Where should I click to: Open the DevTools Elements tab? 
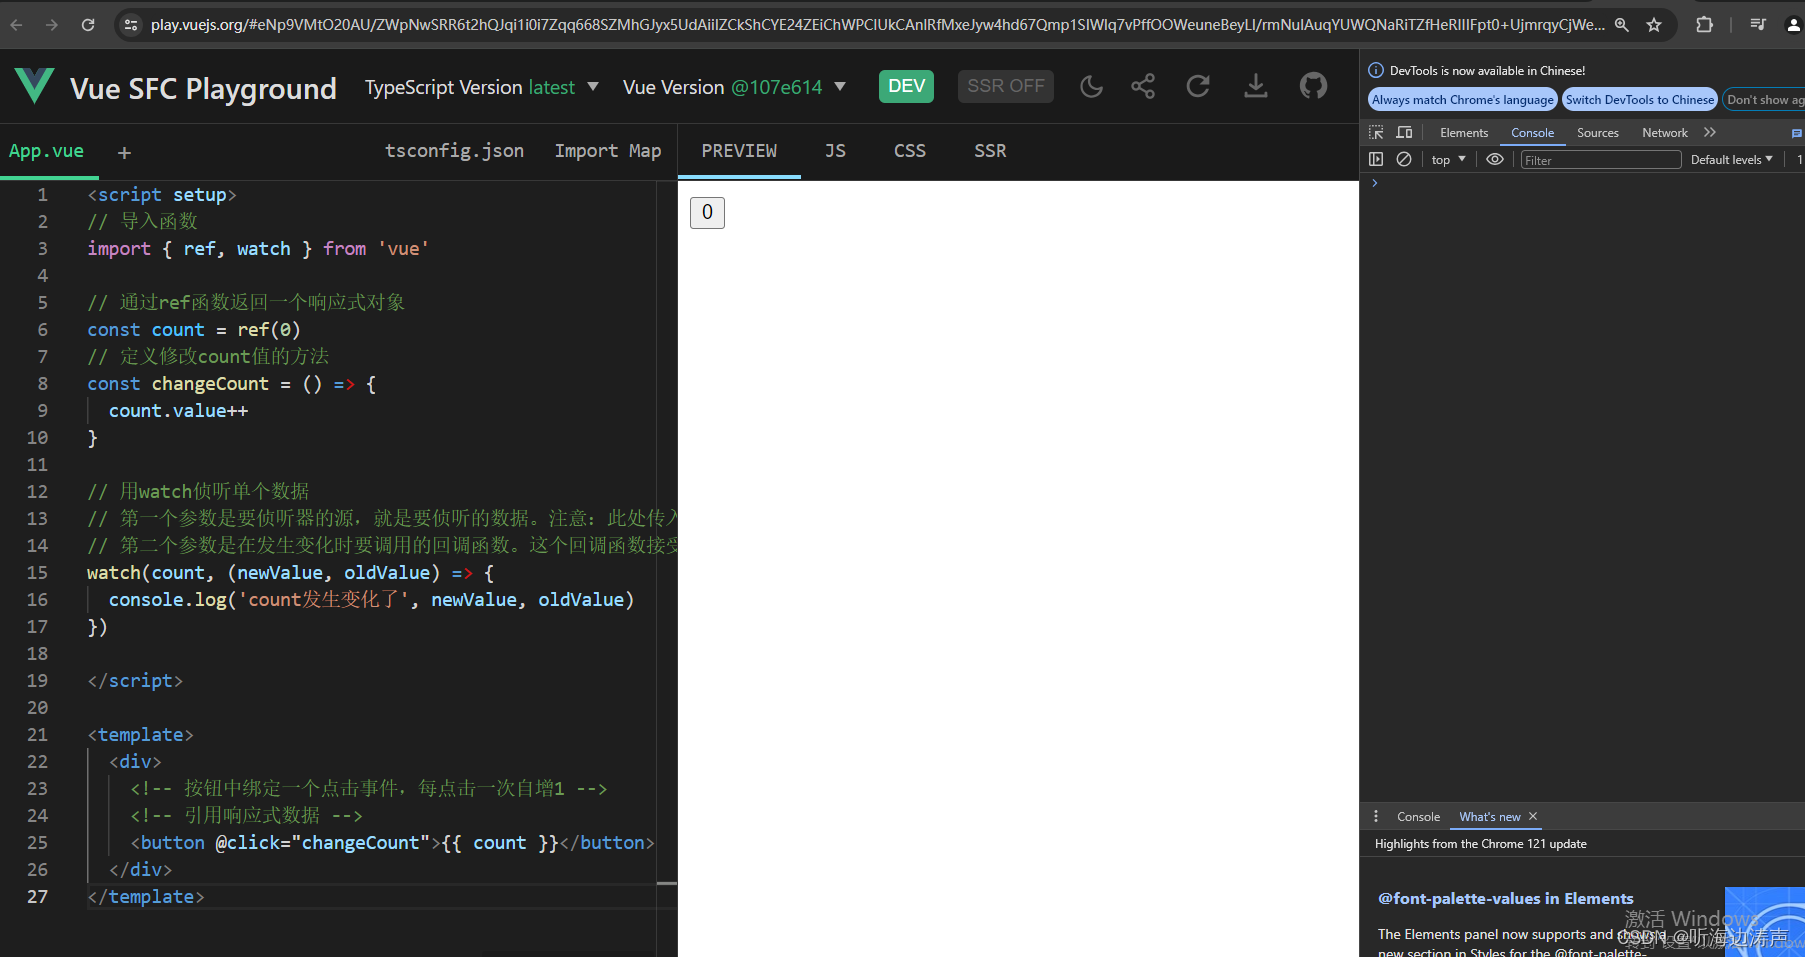1464,133
